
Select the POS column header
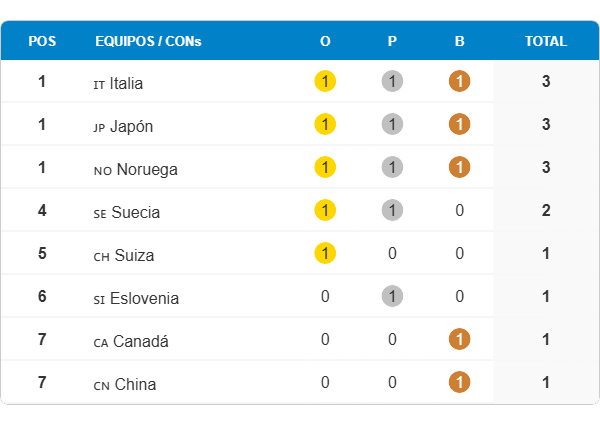pos(42,41)
